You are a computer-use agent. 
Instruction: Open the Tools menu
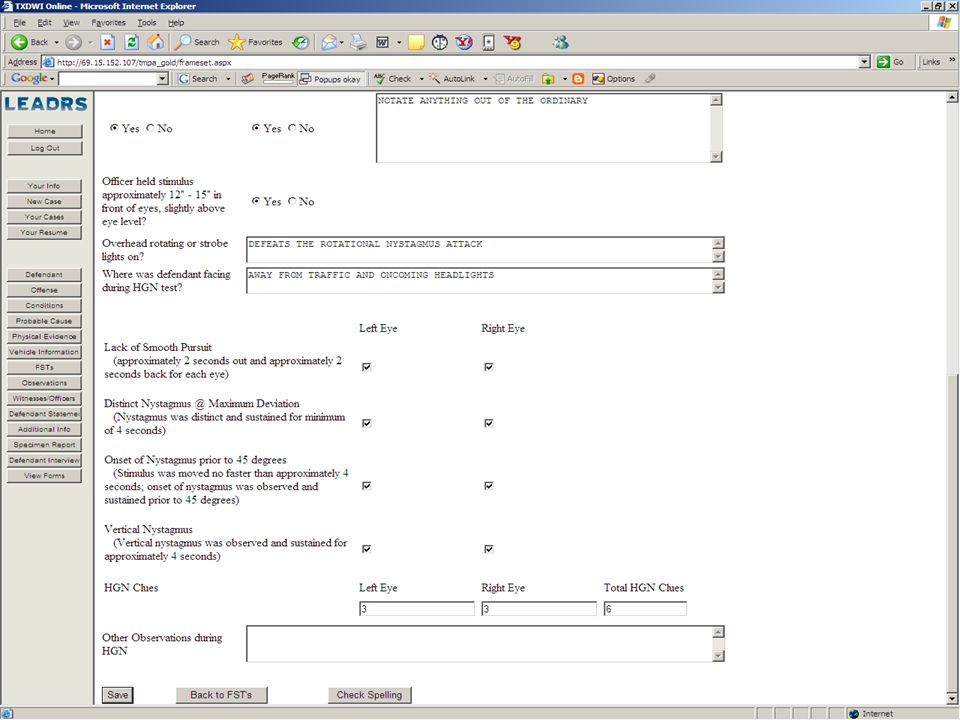(x=147, y=23)
